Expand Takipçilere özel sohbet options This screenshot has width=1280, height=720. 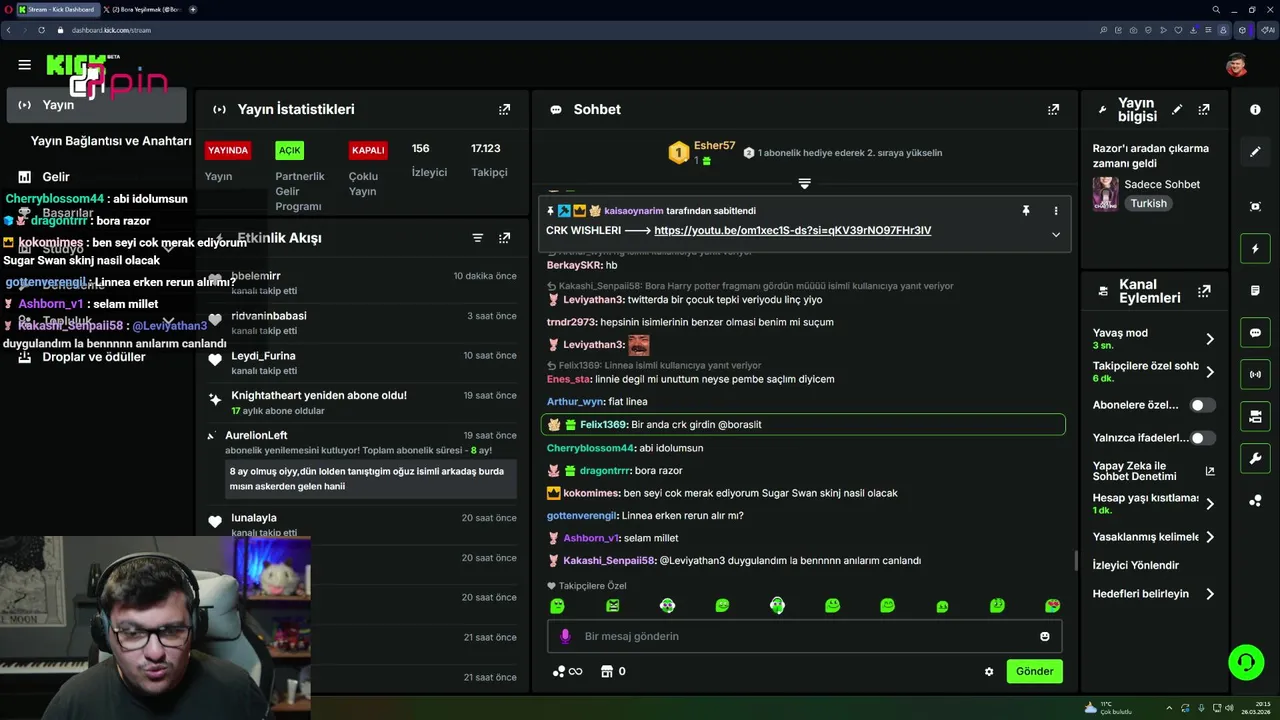click(x=1209, y=372)
